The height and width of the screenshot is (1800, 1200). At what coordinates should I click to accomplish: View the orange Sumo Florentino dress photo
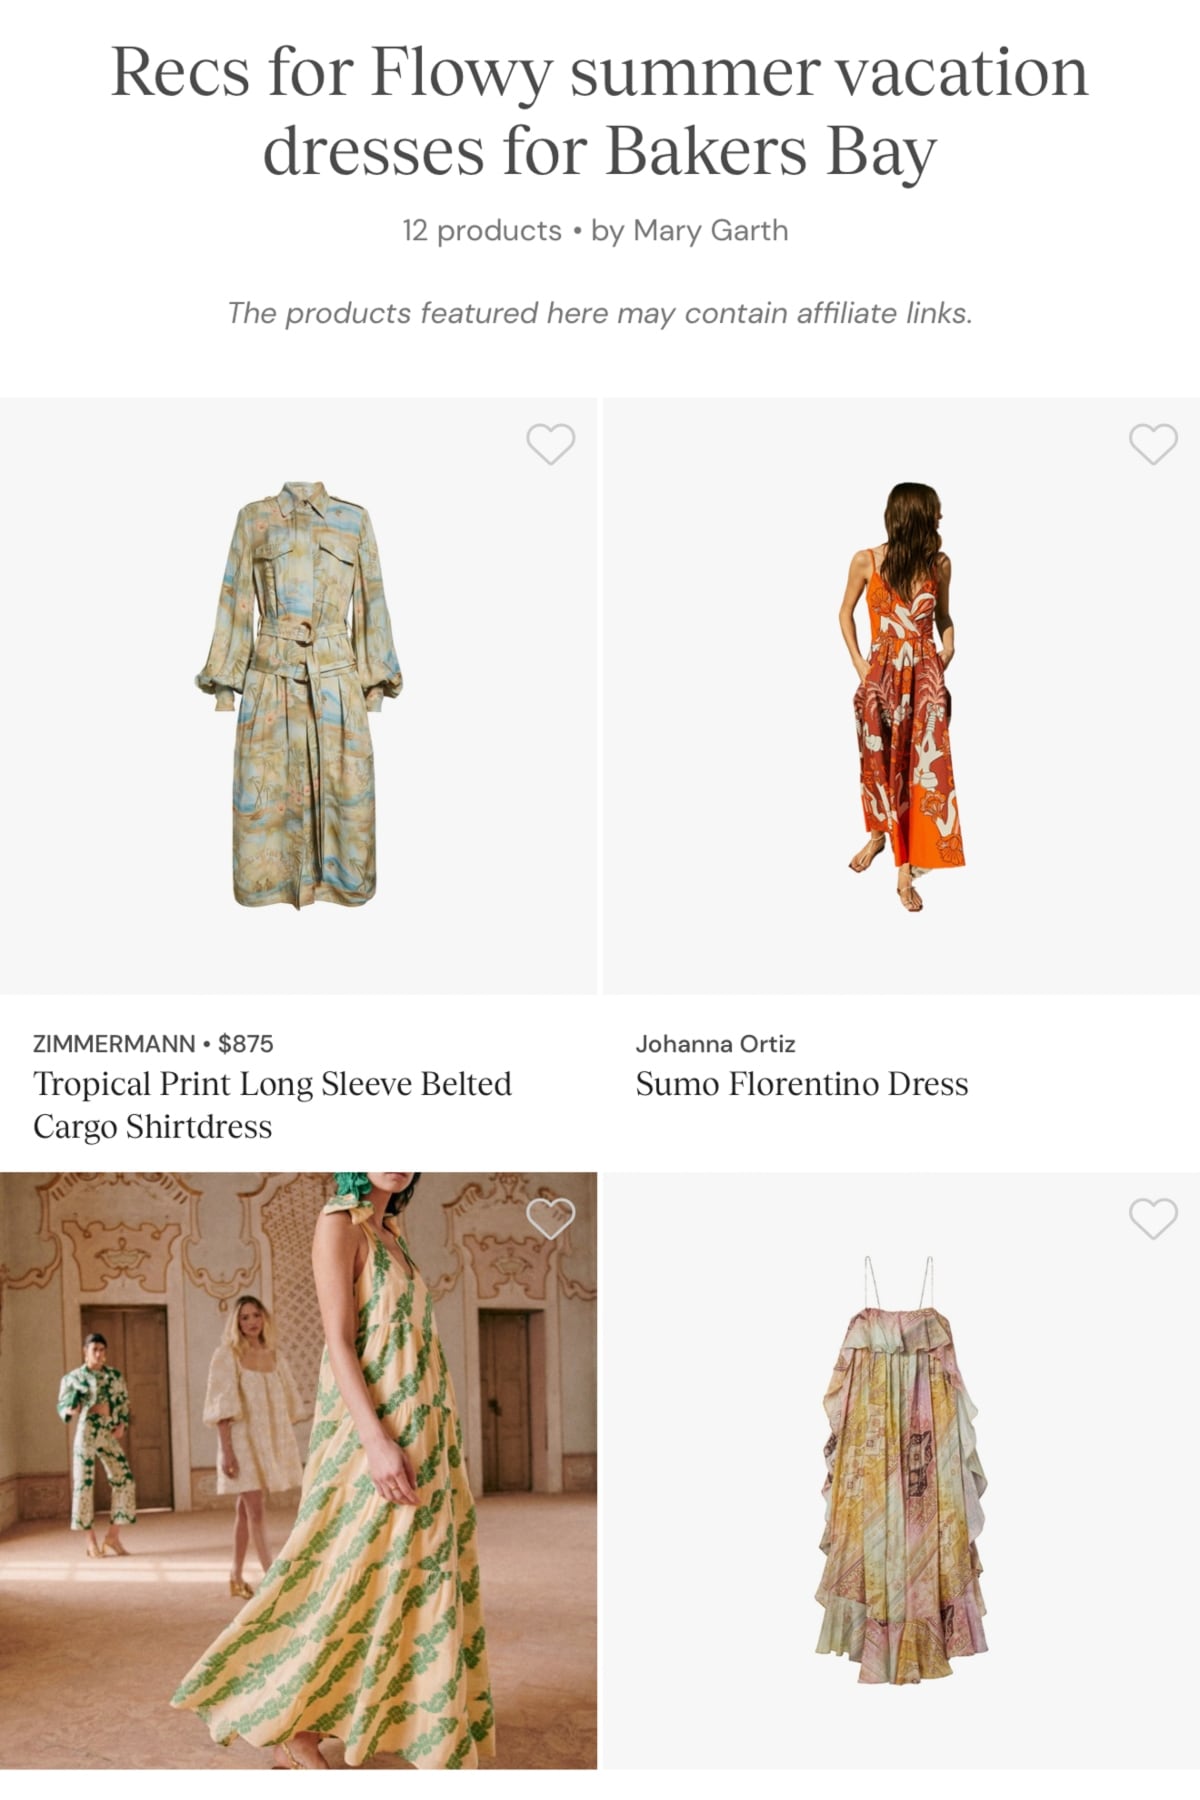pos(901,695)
